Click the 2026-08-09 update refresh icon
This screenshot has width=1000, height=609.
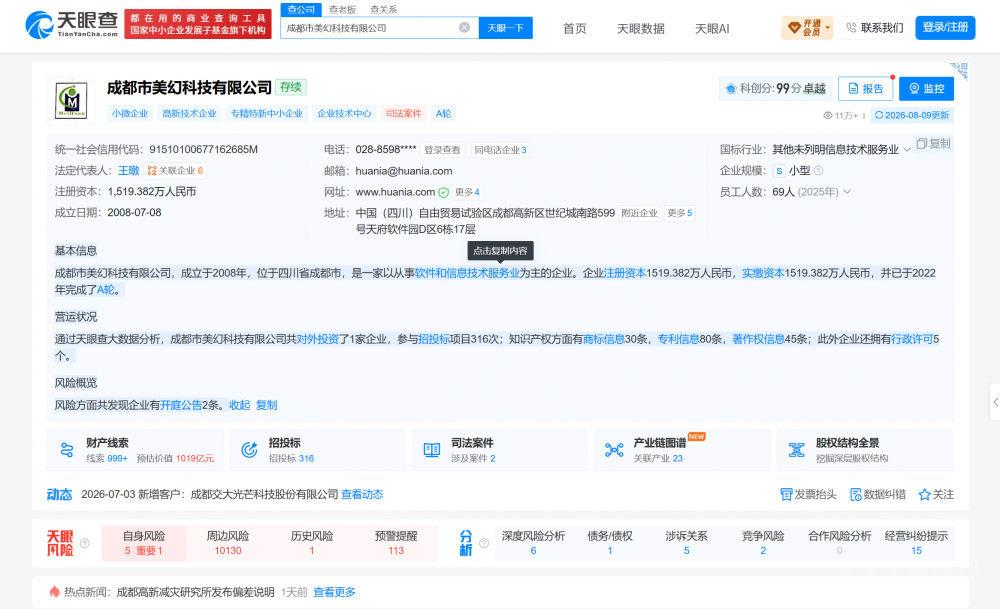point(879,115)
